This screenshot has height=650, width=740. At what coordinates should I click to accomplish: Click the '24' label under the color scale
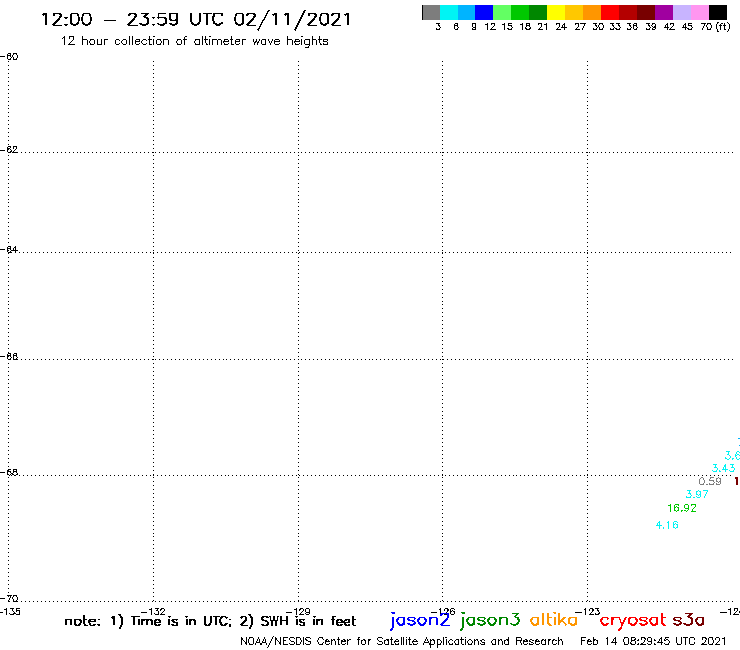pyautogui.click(x=561, y=27)
